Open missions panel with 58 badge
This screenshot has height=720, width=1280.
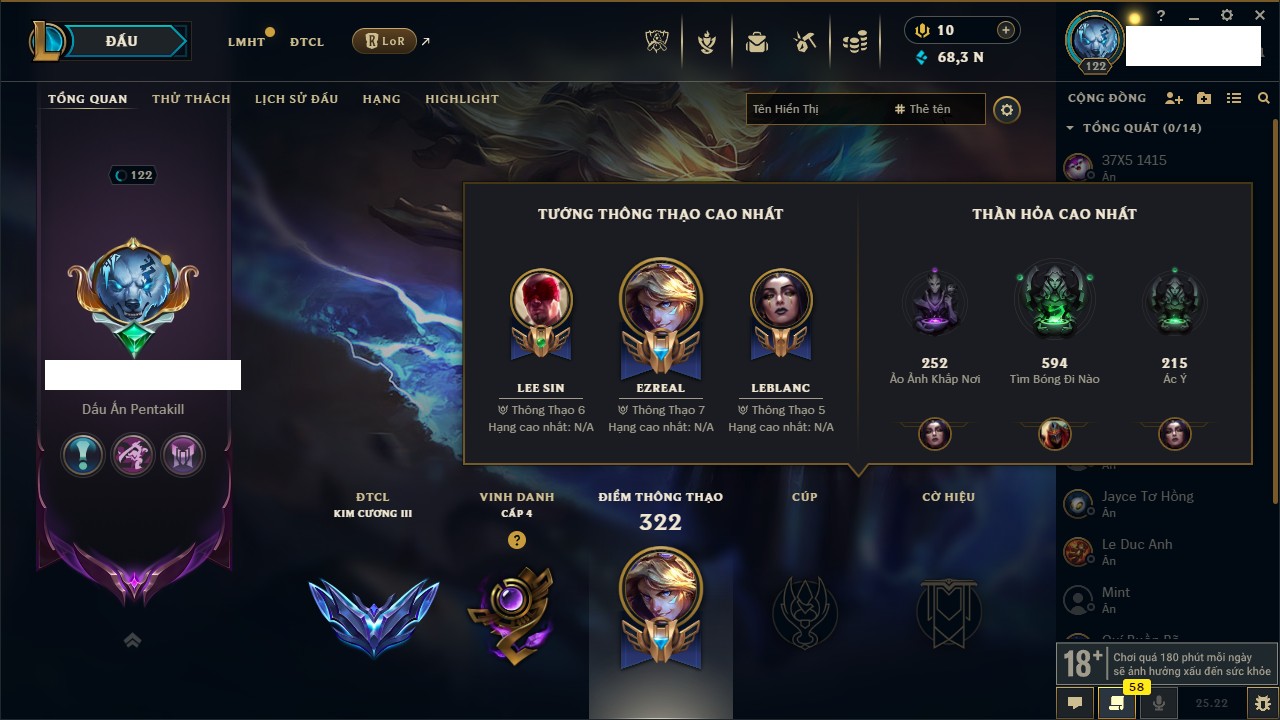tap(1117, 703)
